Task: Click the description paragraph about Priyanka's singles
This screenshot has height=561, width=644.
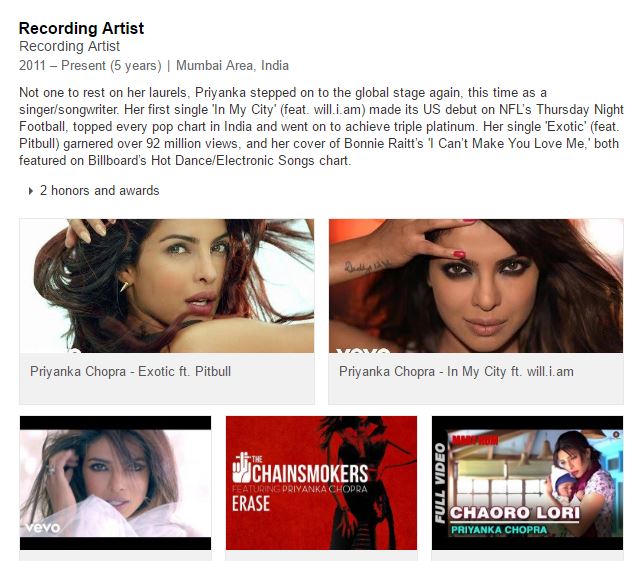Action: tap(321, 126)
